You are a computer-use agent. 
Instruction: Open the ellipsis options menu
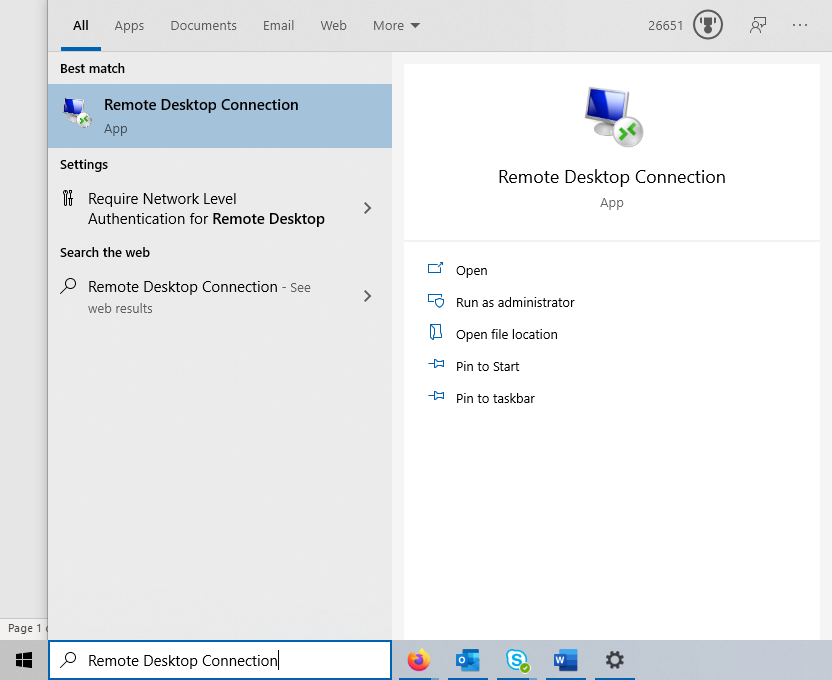[800, 24]
